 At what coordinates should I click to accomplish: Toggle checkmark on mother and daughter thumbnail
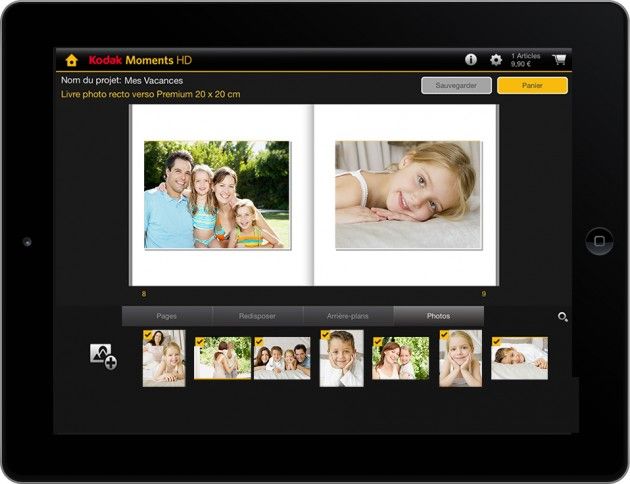pos(377,342)
